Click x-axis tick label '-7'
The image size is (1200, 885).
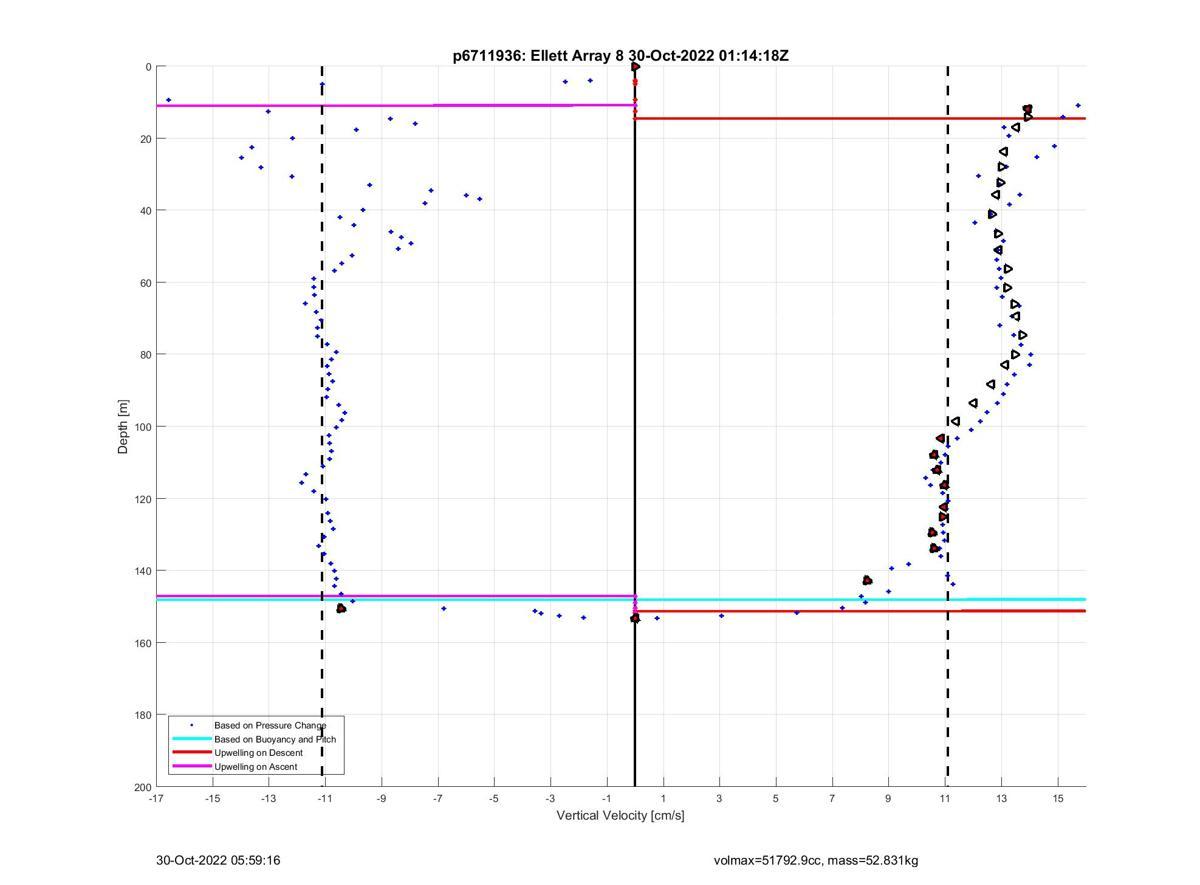[438, 798]
